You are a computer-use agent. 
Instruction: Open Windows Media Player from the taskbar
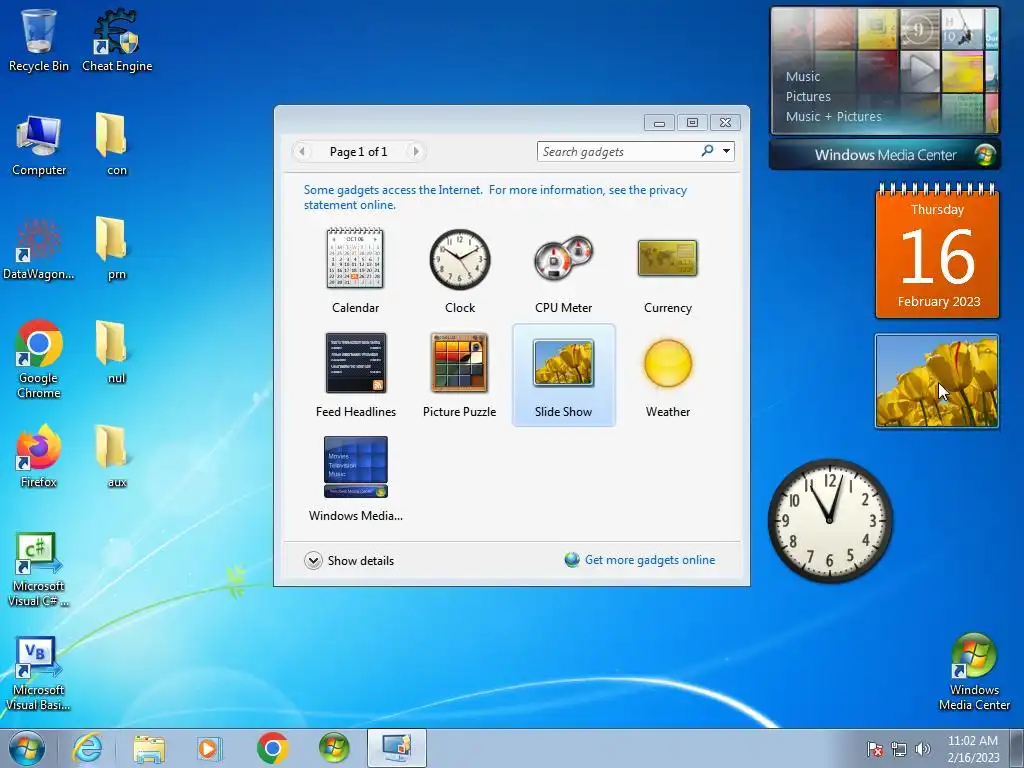(x=210, y=748)
